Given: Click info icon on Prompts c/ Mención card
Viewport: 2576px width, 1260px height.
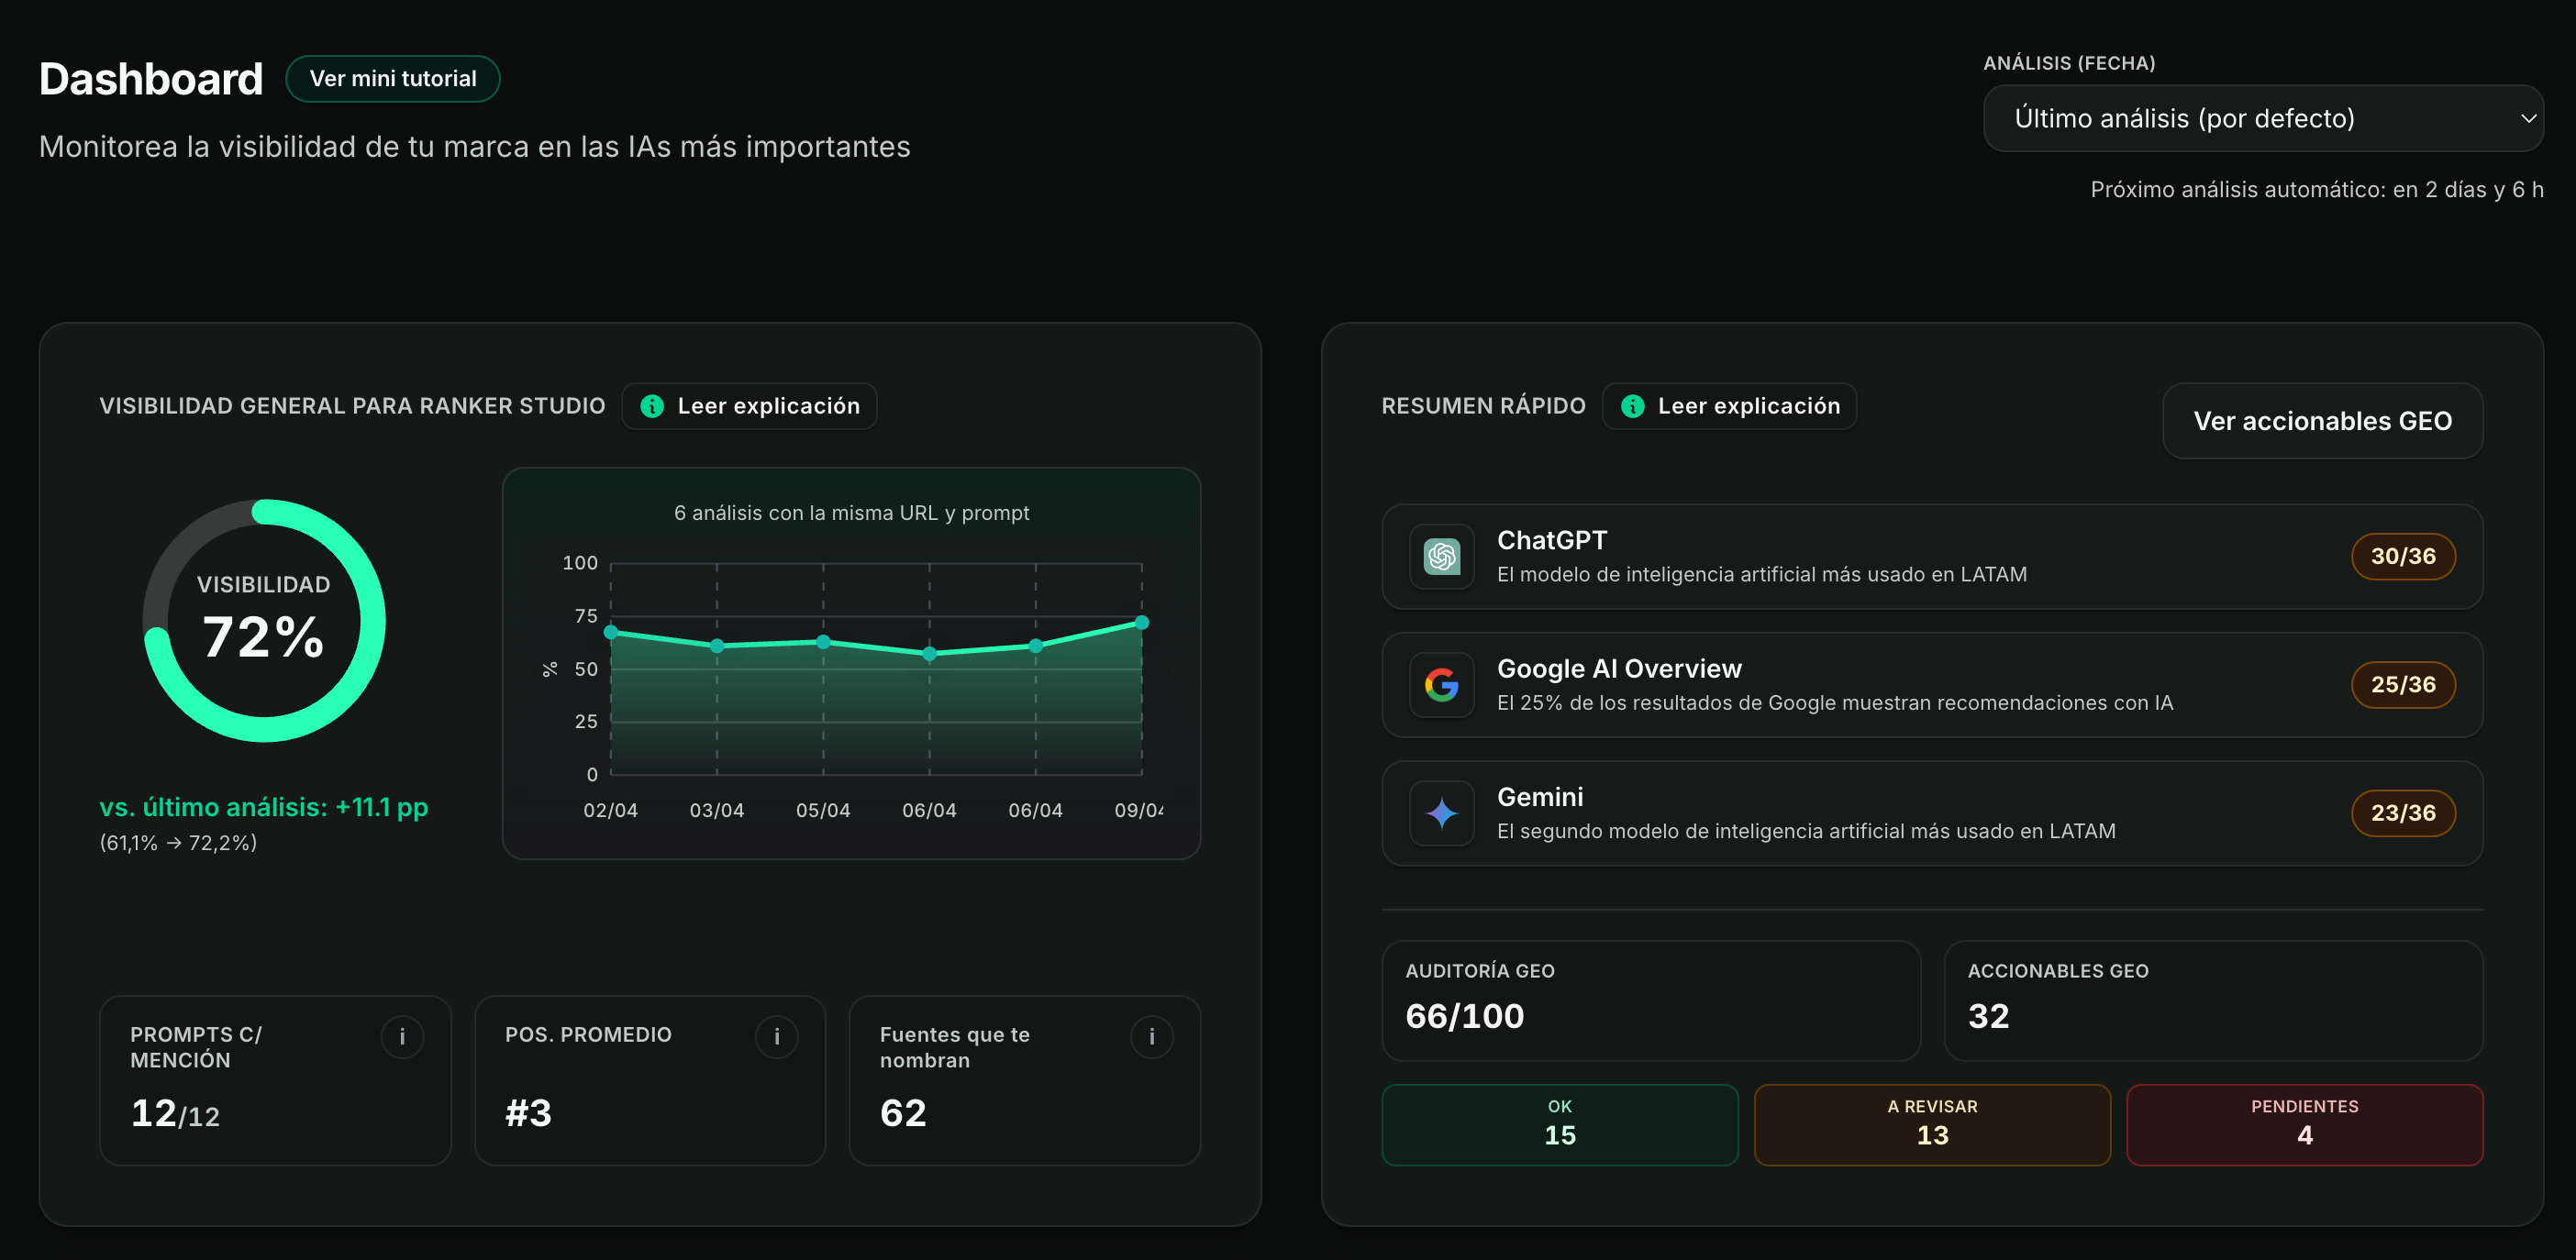Looking at the screenshot, I should coord(402,1037).
